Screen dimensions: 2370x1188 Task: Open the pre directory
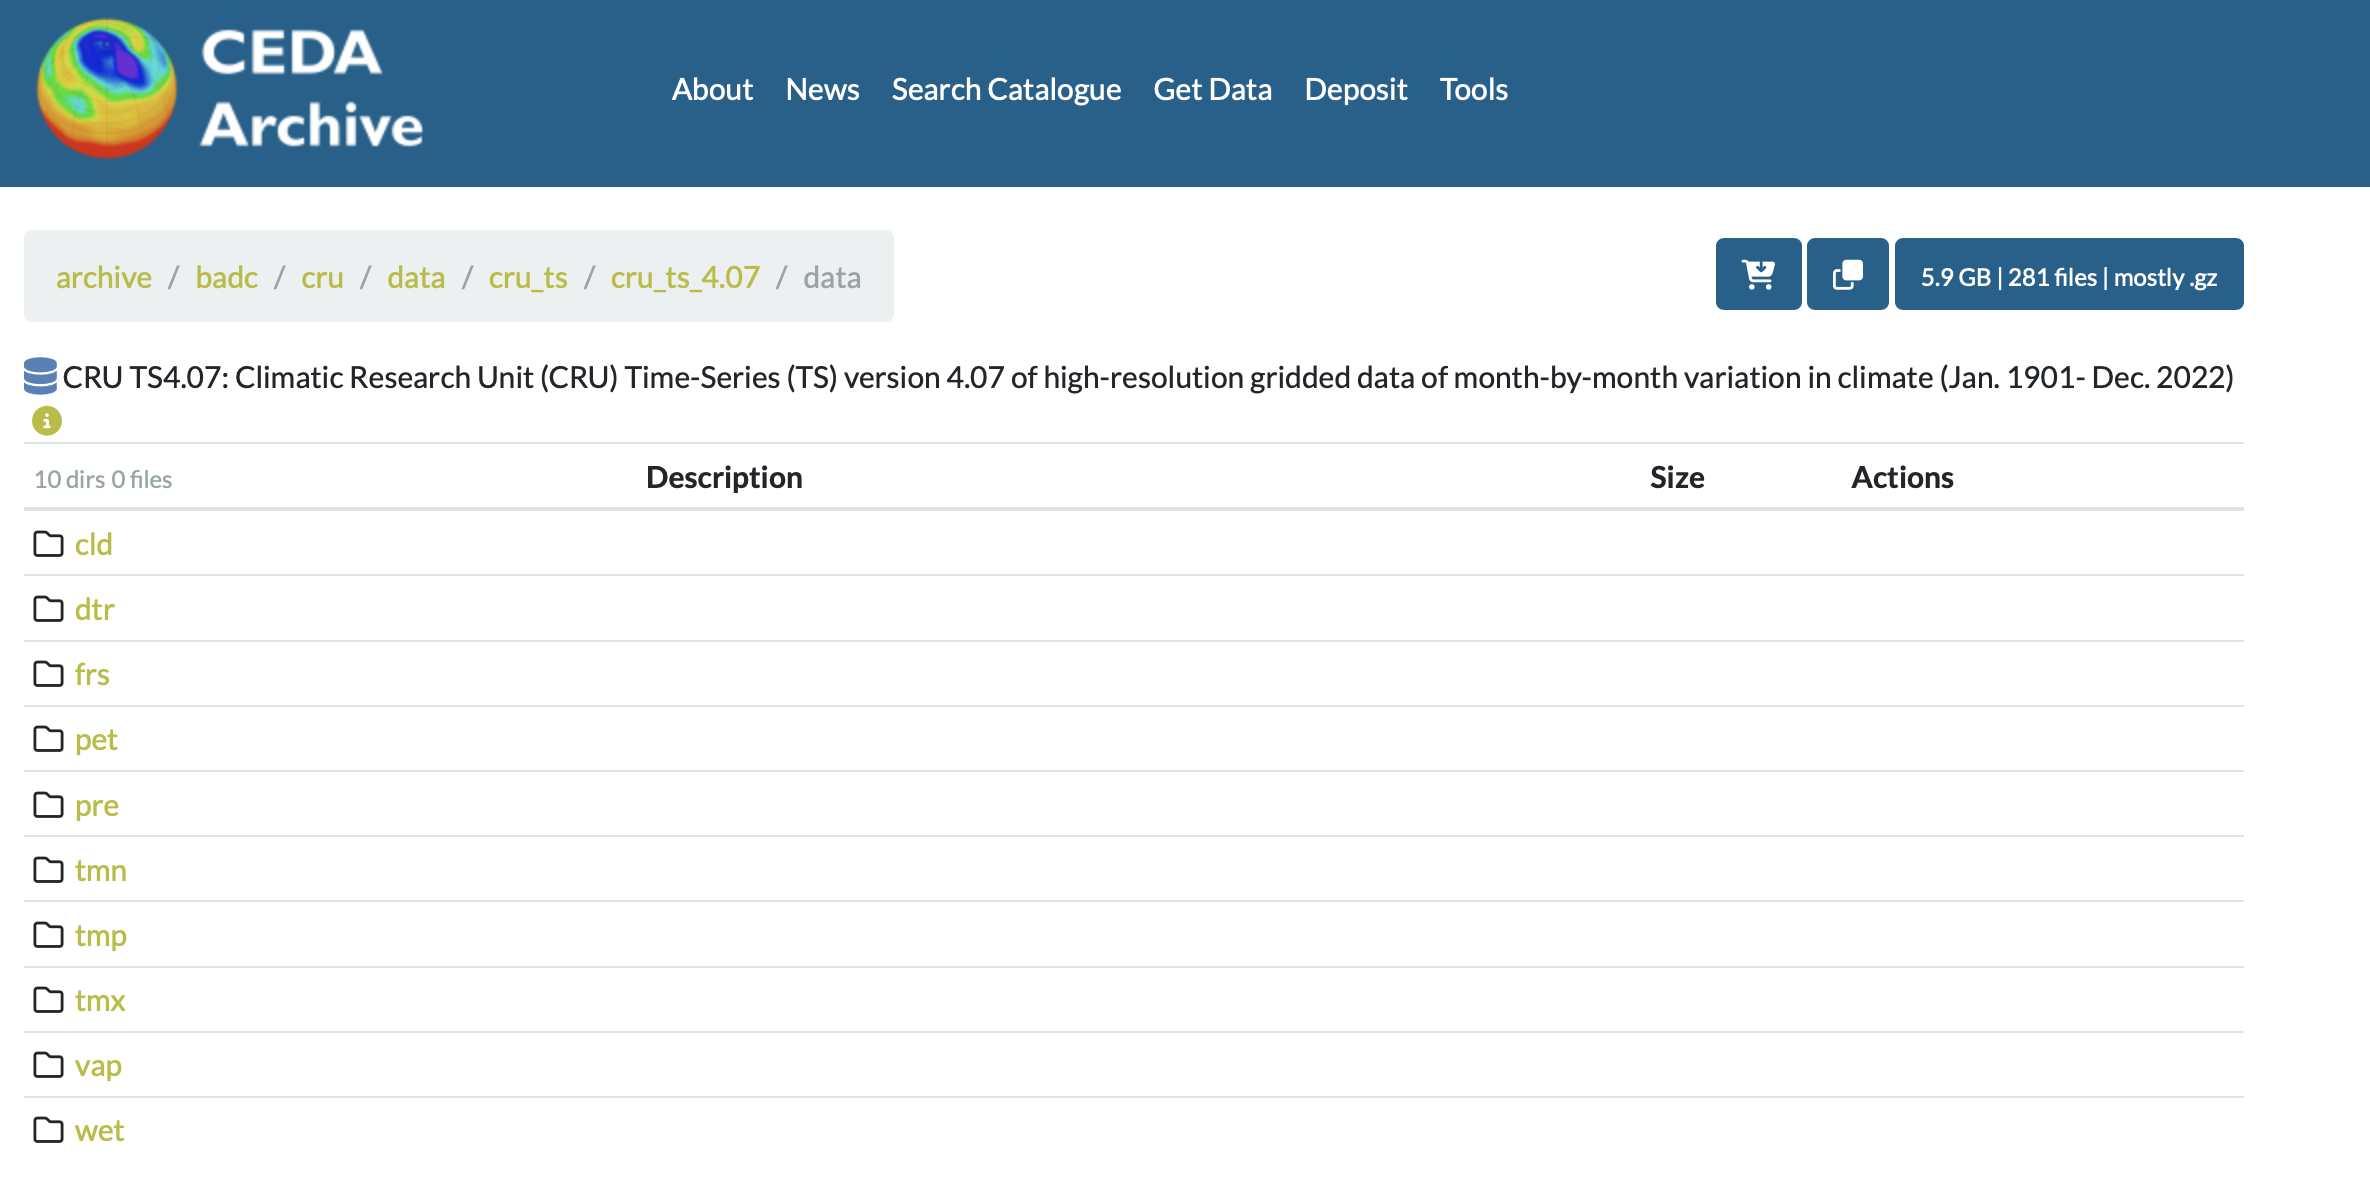pos(97,805)
